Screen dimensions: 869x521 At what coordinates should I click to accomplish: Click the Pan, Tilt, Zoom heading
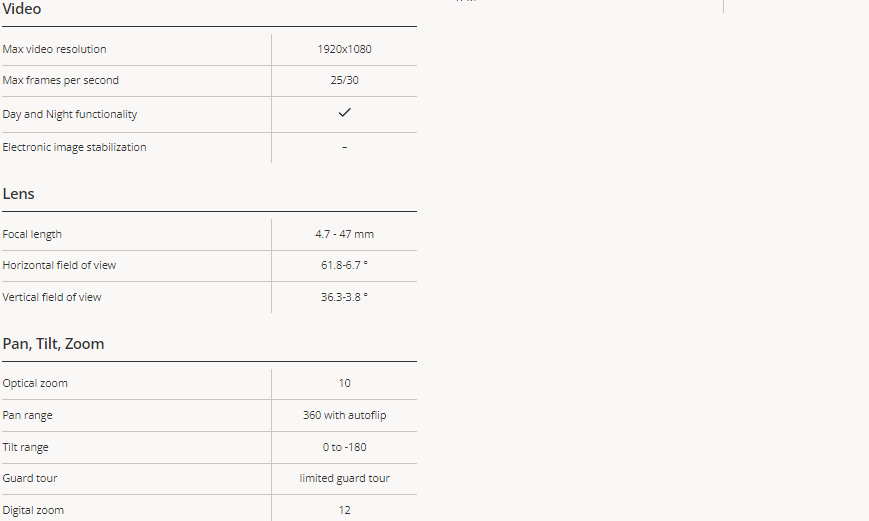click(53, 344)
